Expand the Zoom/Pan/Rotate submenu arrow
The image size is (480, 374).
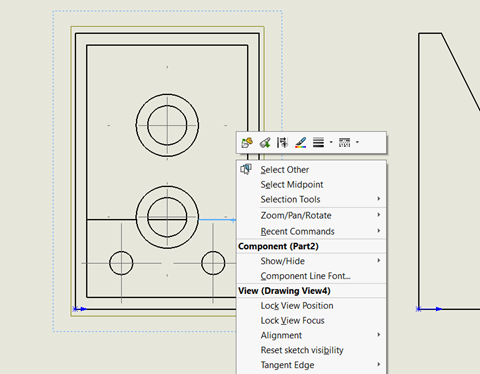379,215
